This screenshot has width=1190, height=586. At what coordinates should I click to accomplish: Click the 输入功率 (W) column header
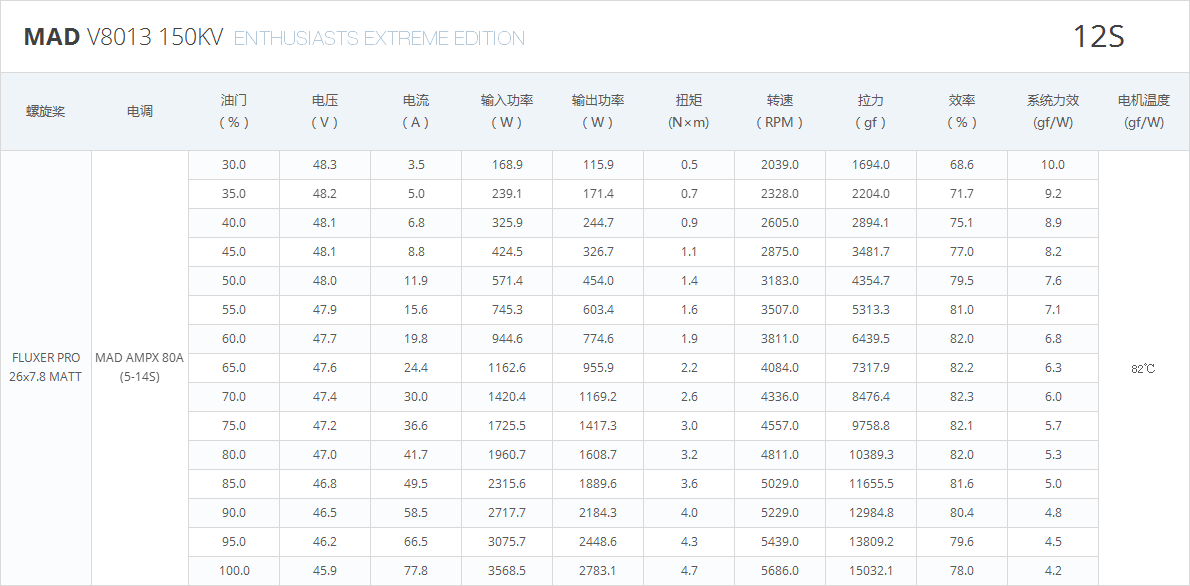pyautogui.click(x=507, y=112)
